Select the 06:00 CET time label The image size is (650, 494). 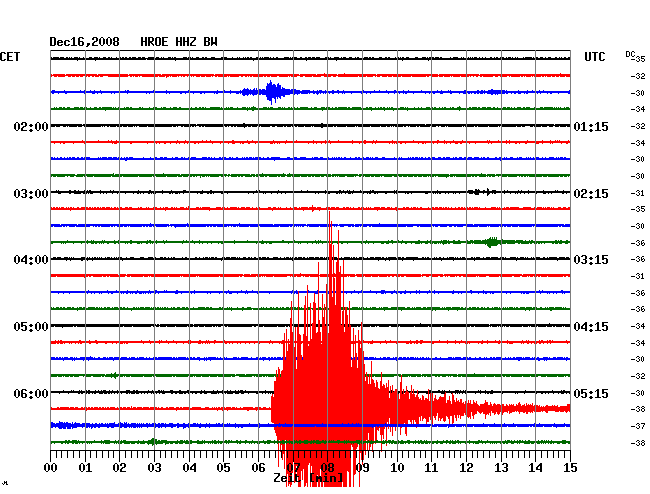(31, 393)
